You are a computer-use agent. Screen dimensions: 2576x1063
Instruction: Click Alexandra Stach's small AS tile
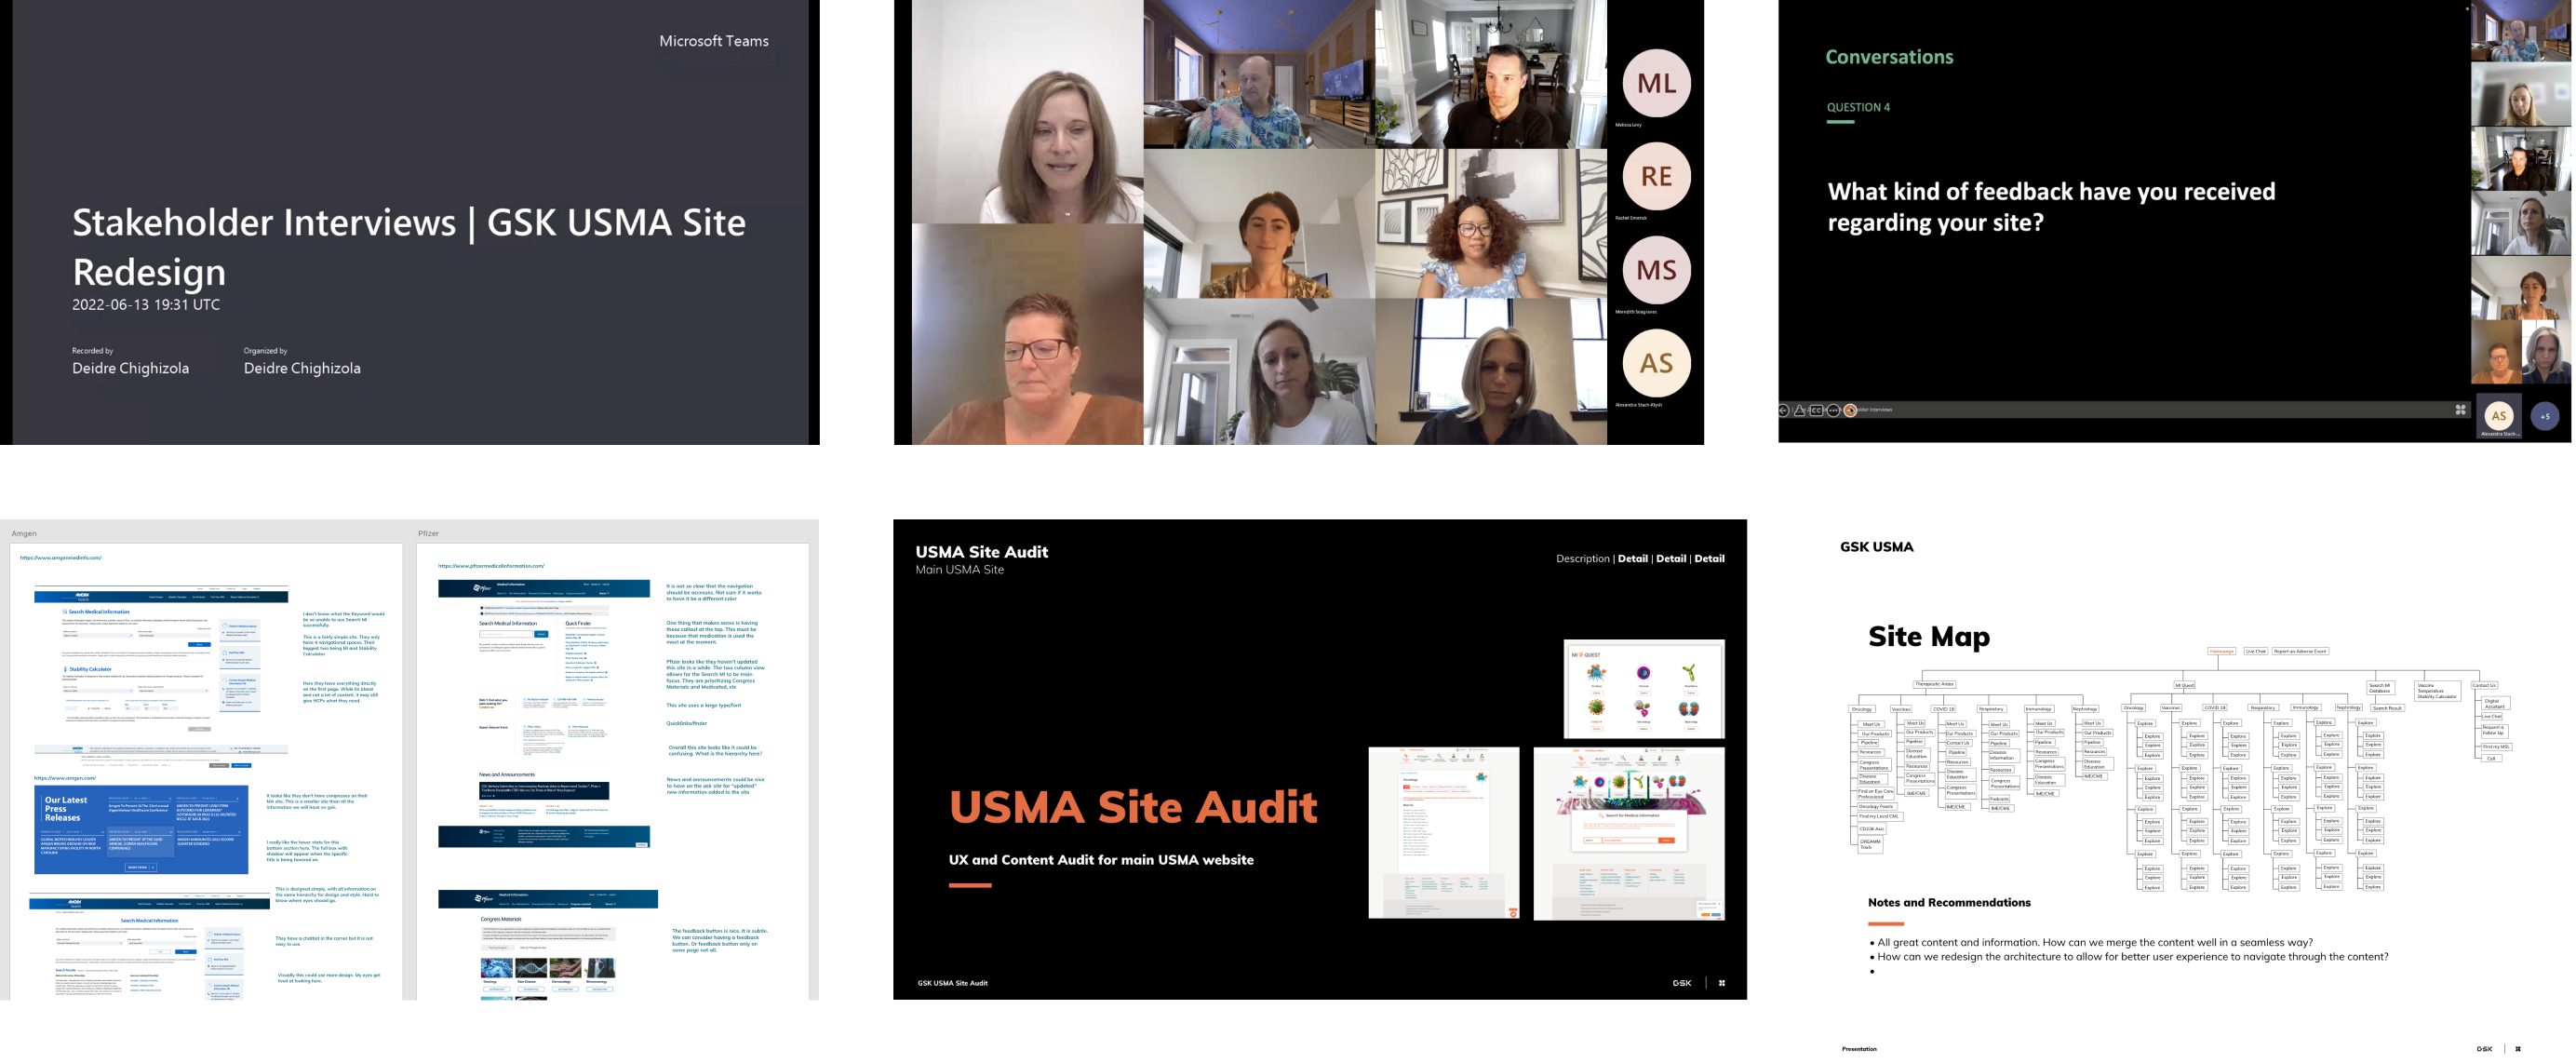pos(2499,416)
